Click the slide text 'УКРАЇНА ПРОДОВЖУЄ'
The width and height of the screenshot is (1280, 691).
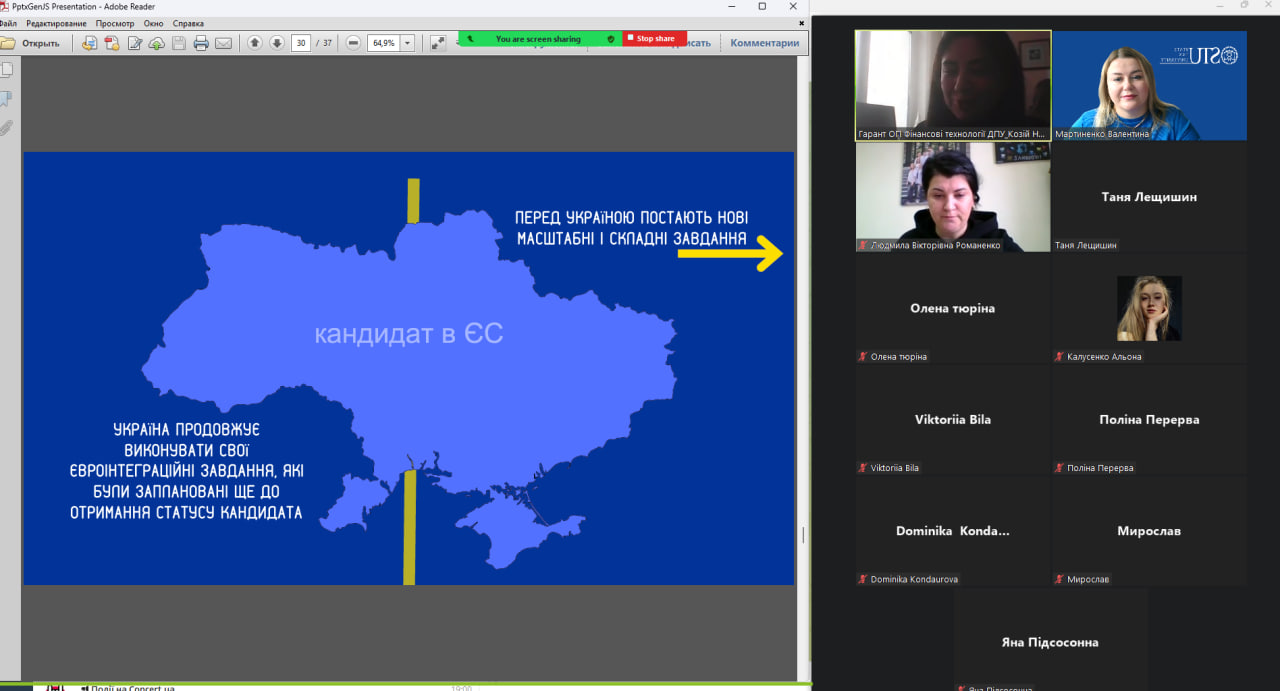coord(187,429)
